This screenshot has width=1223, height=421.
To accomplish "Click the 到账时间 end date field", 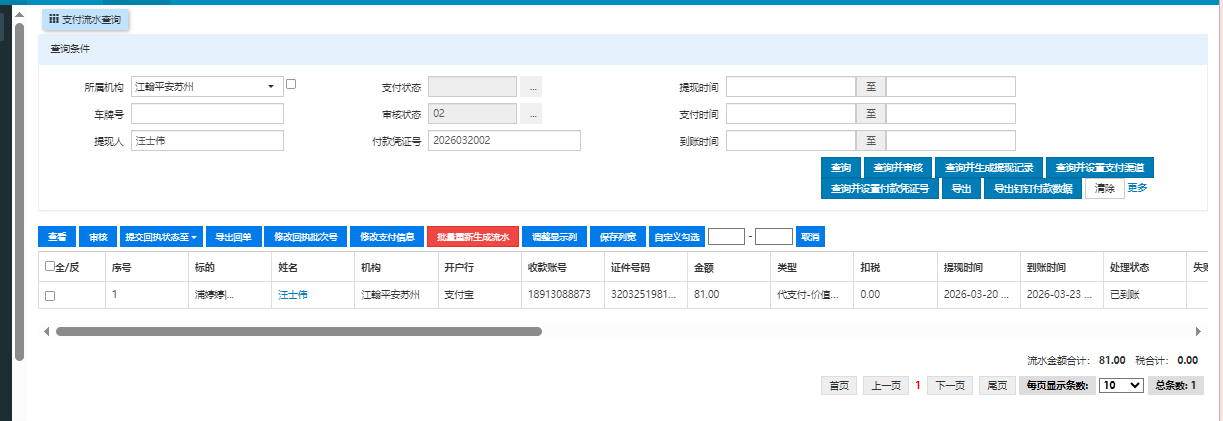I will click(950, 141).
